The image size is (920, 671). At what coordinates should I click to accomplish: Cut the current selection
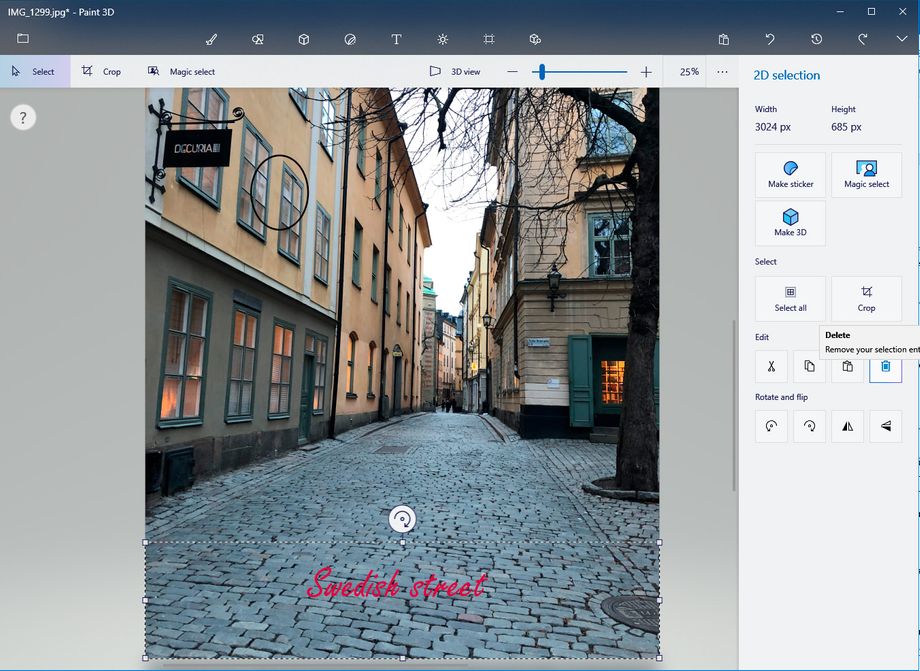click(x=771, y=367)
